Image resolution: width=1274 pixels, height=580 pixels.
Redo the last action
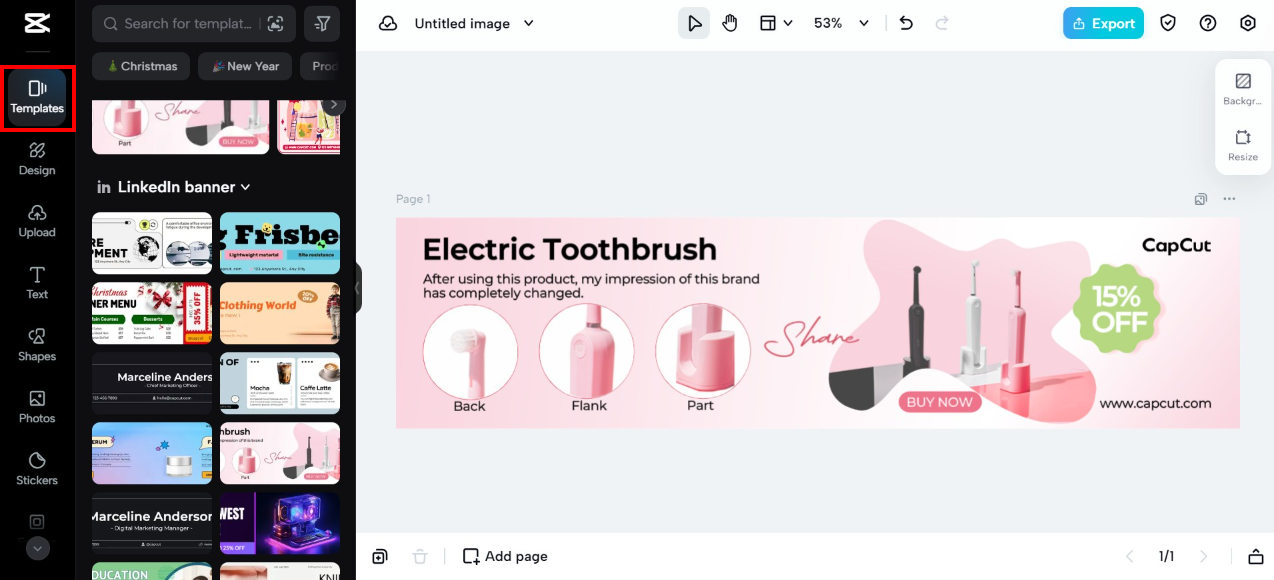pyautogui.click(x=942, y=23)
